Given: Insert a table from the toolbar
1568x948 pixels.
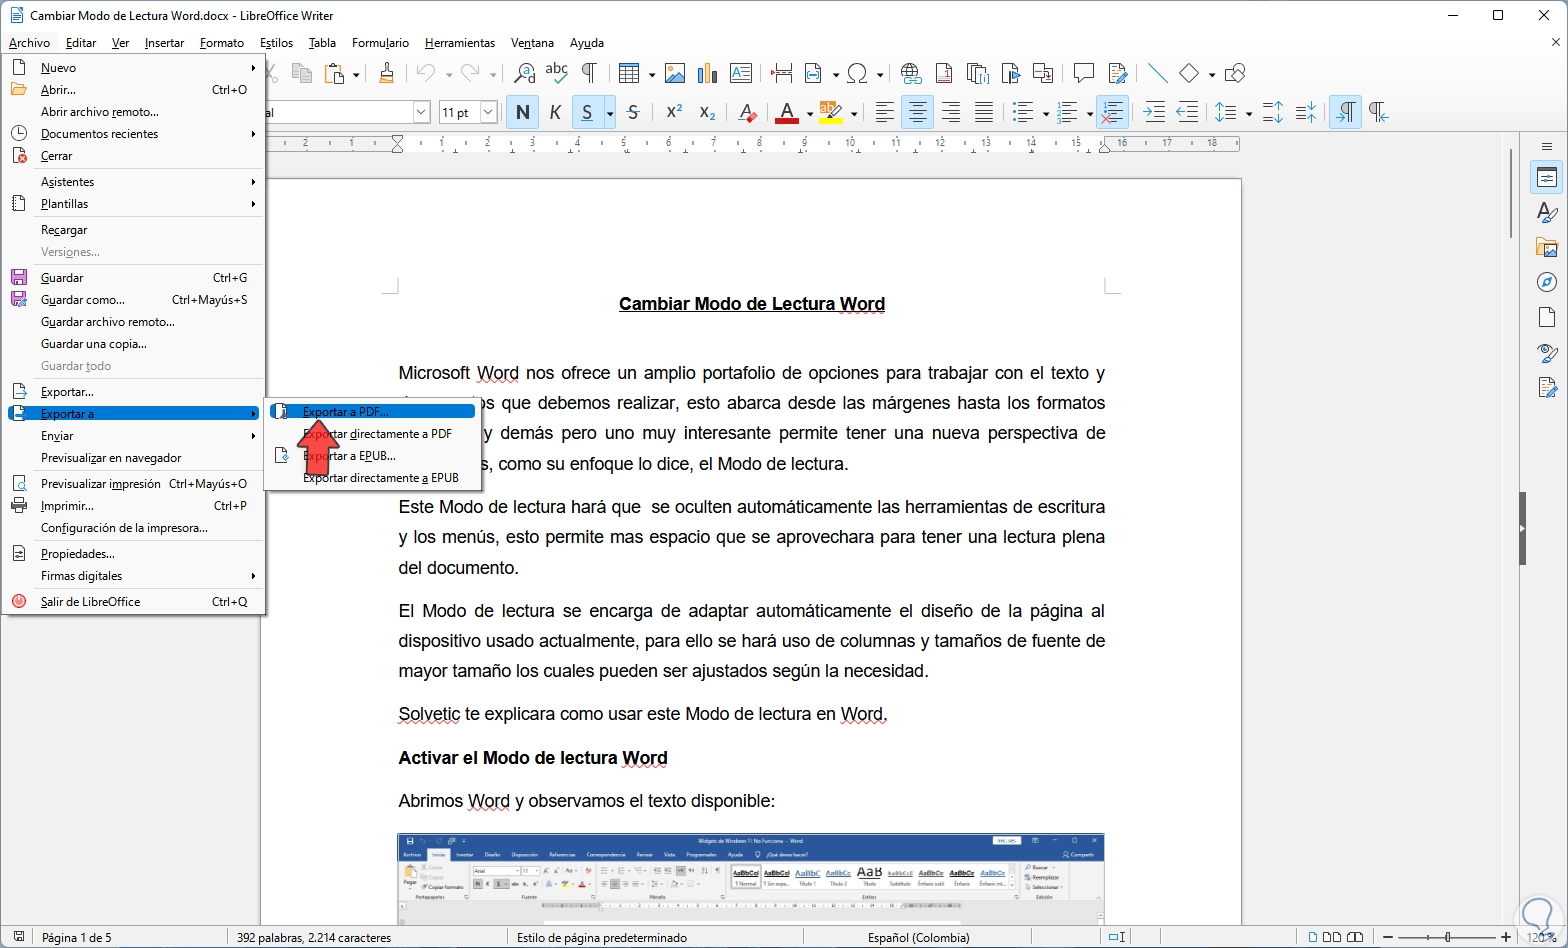Looking at the screenshot, I should (629, 73).
